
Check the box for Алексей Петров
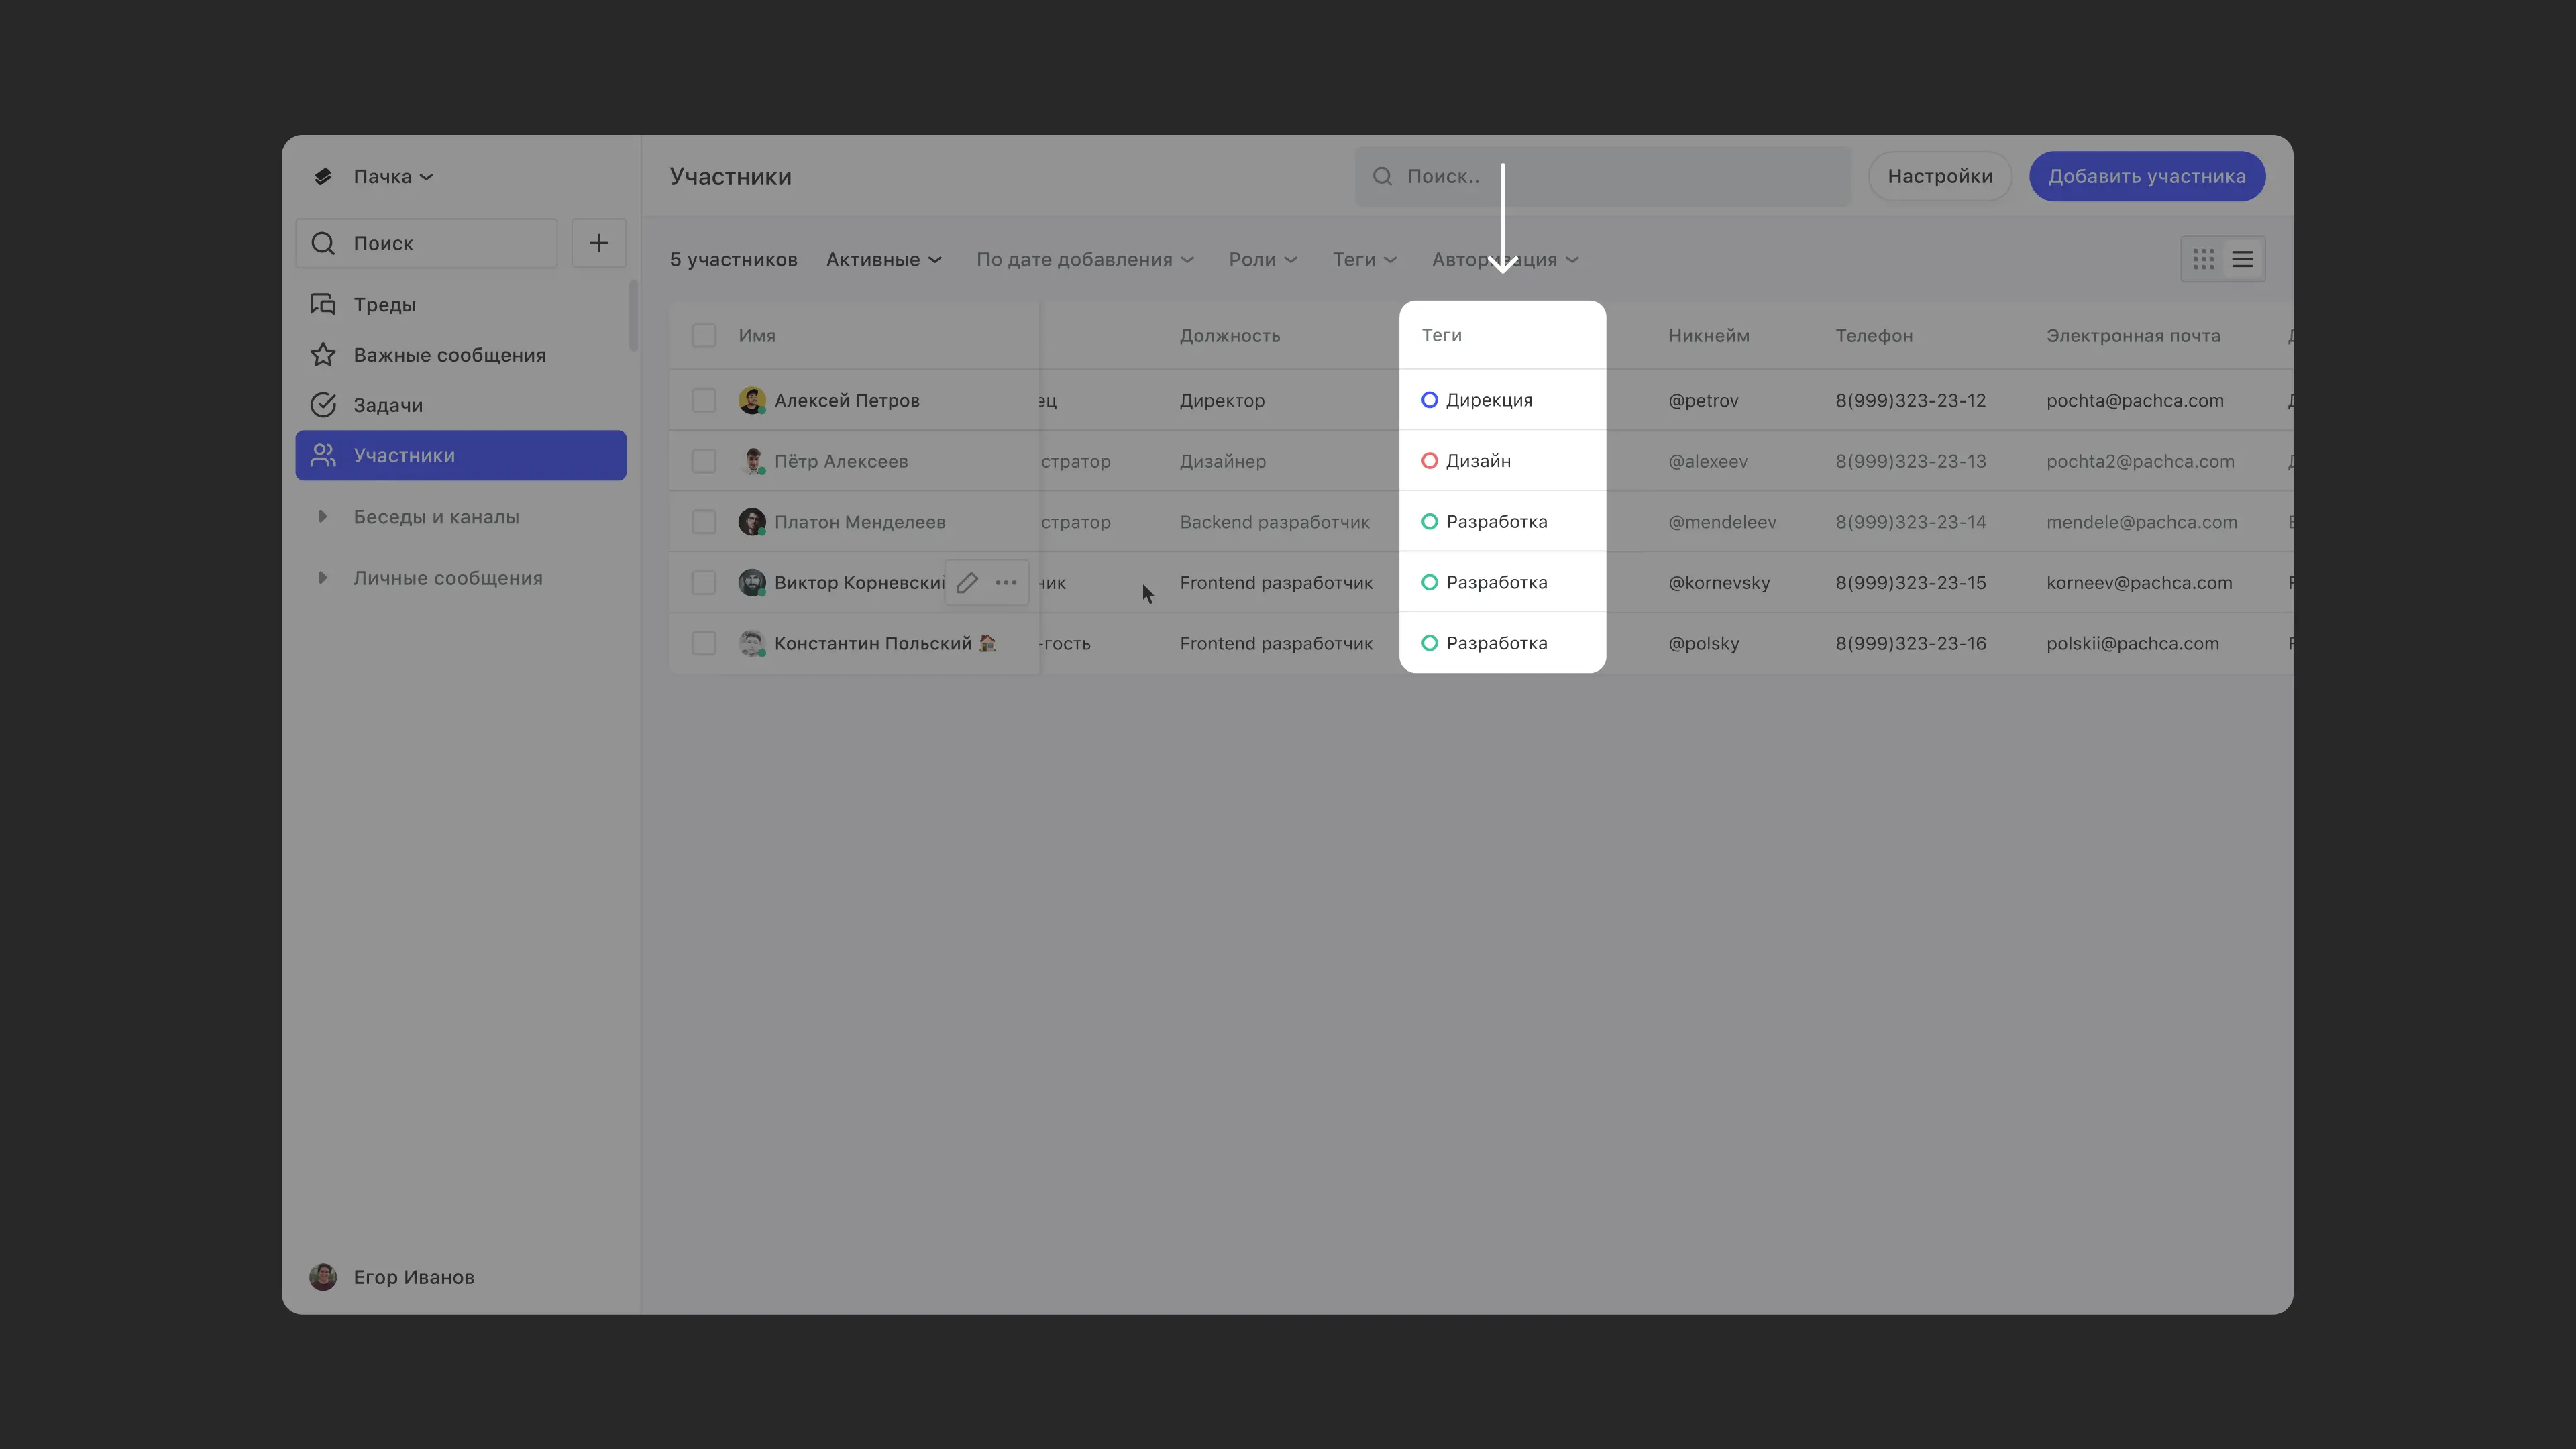pyautogui.click(x=704, y=401)
